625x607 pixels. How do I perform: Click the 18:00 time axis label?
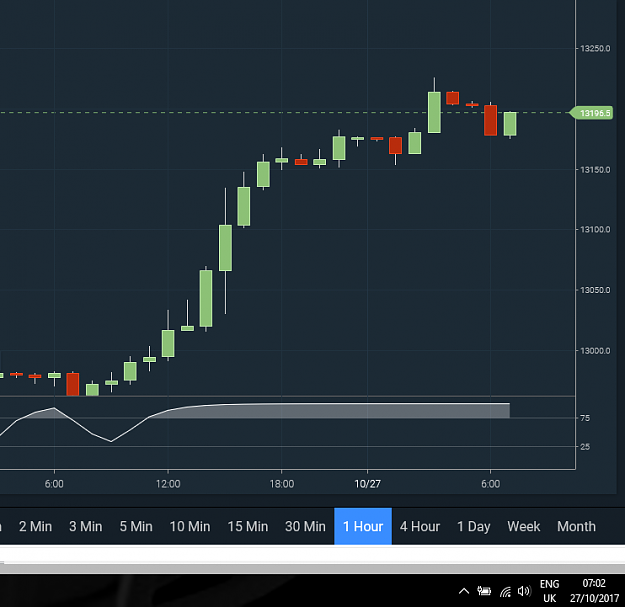click(x=282, y=484)
